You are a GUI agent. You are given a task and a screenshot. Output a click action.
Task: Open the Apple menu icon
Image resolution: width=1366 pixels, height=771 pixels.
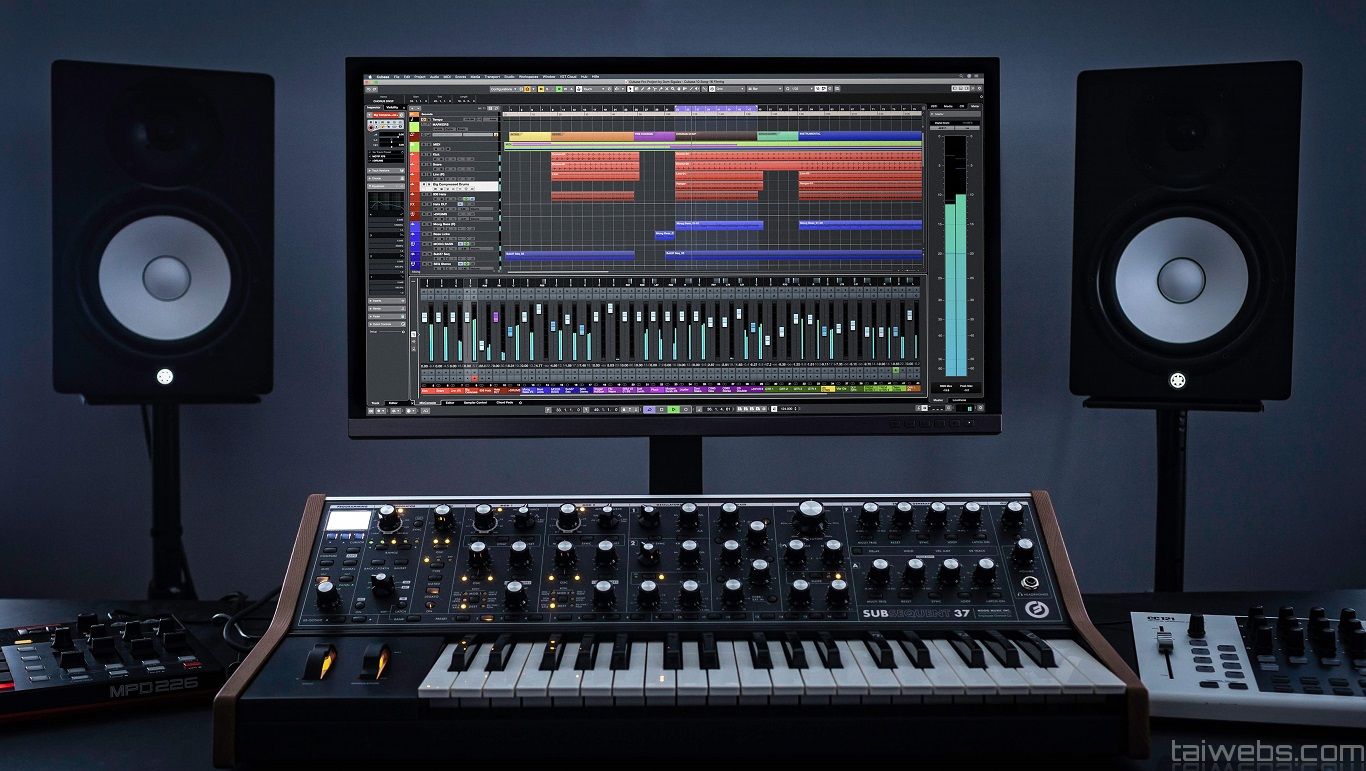[x=369, y=77]
